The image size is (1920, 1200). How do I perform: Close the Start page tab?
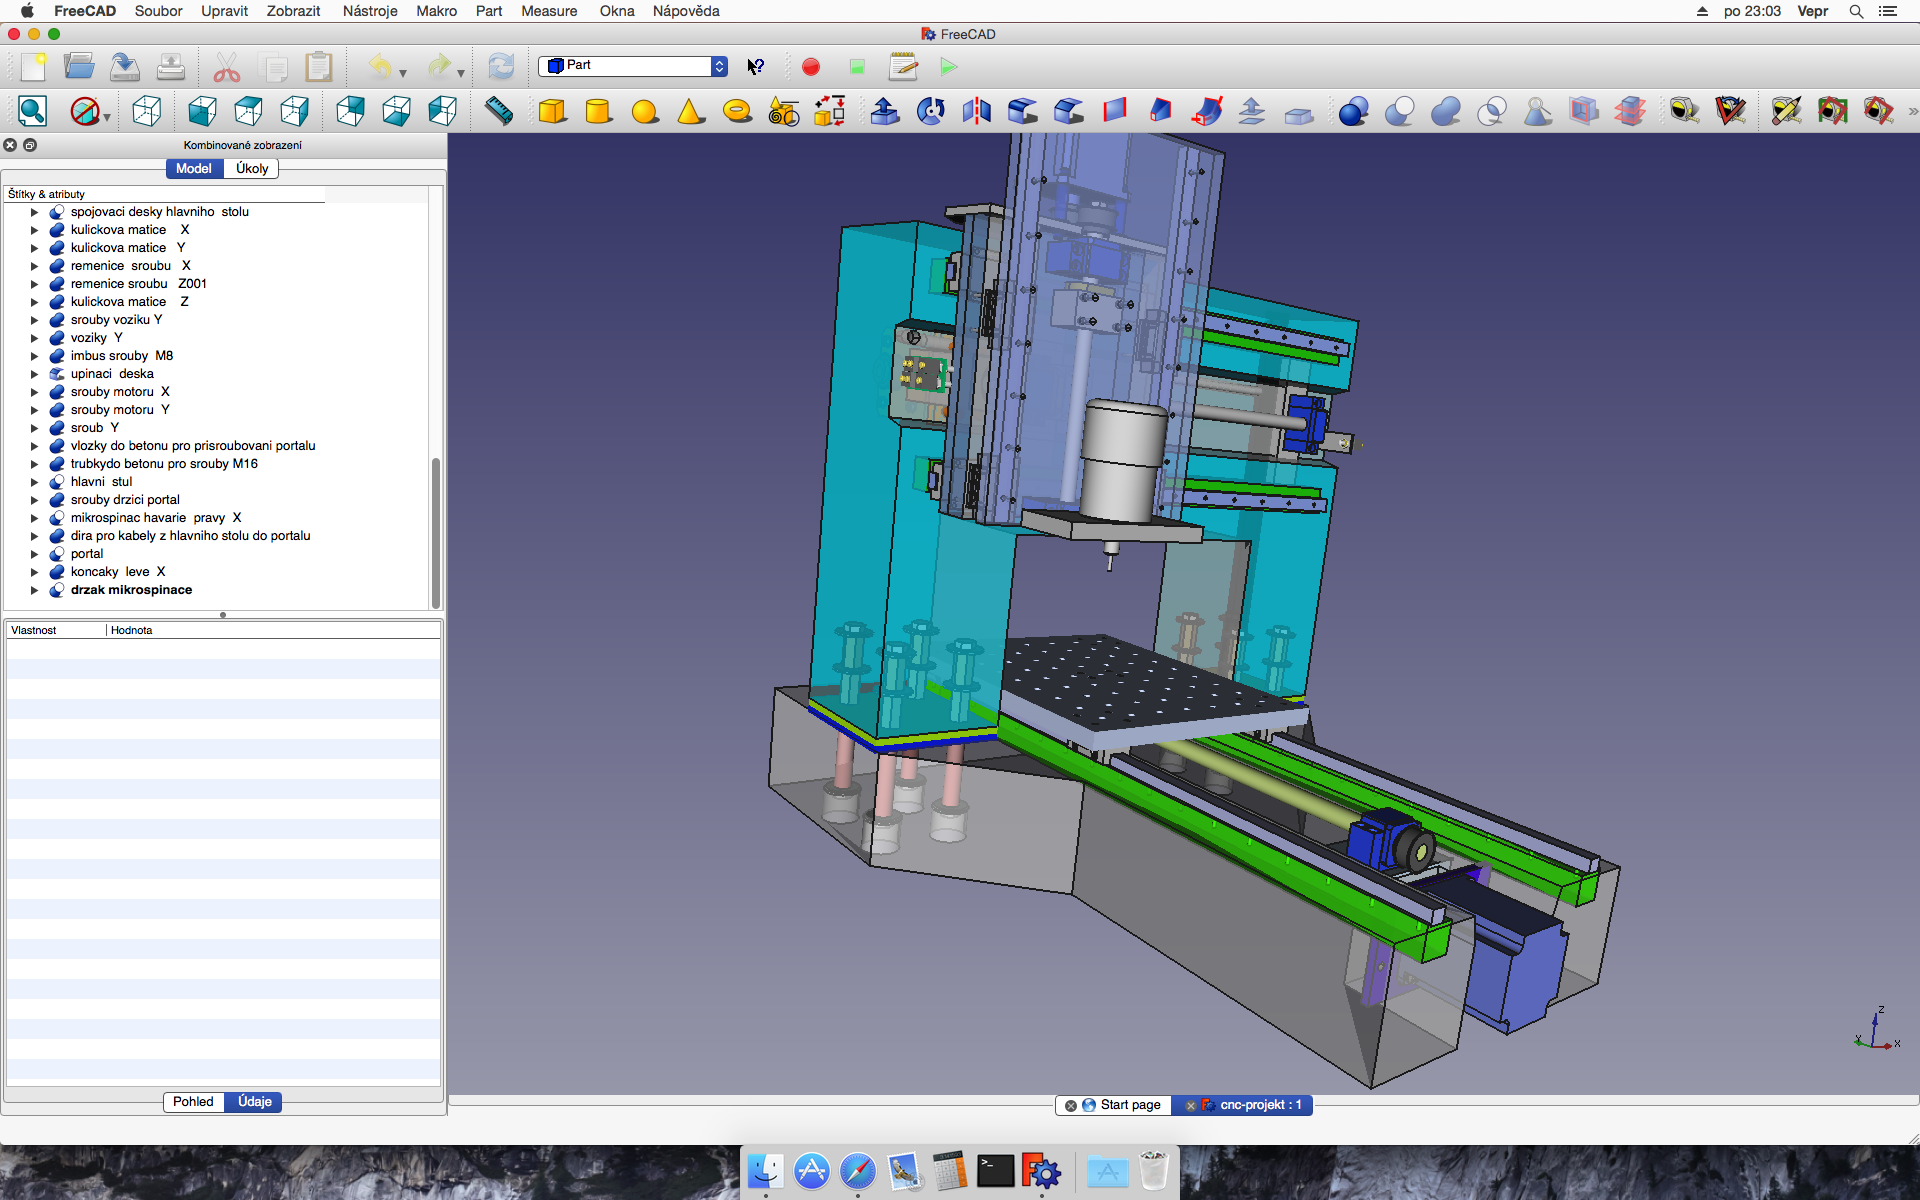(1071, 1105)
